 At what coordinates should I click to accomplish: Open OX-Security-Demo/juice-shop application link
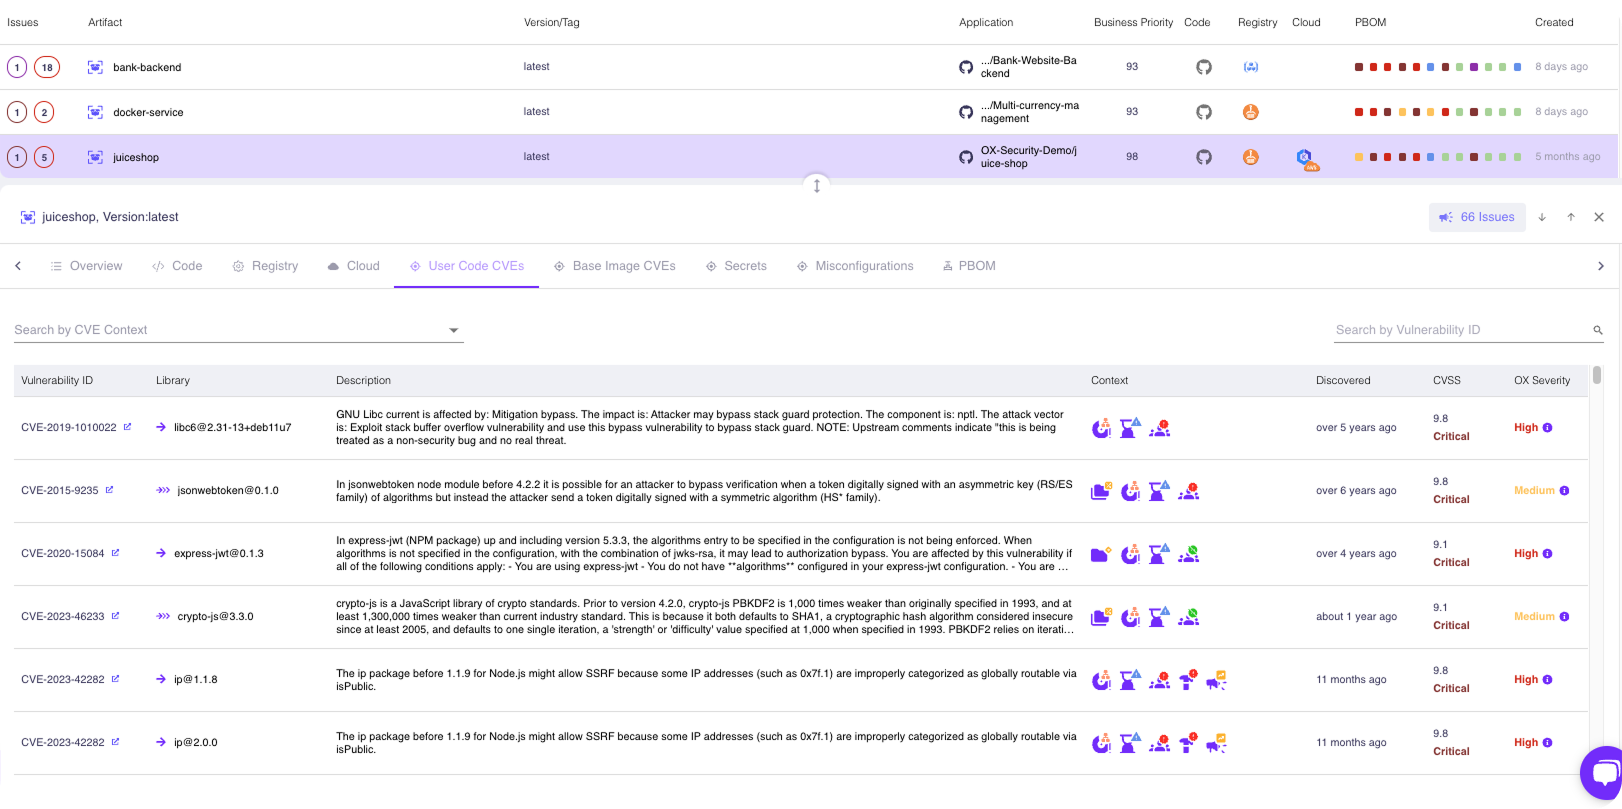pyautogui.click(x=1029, y=157)
